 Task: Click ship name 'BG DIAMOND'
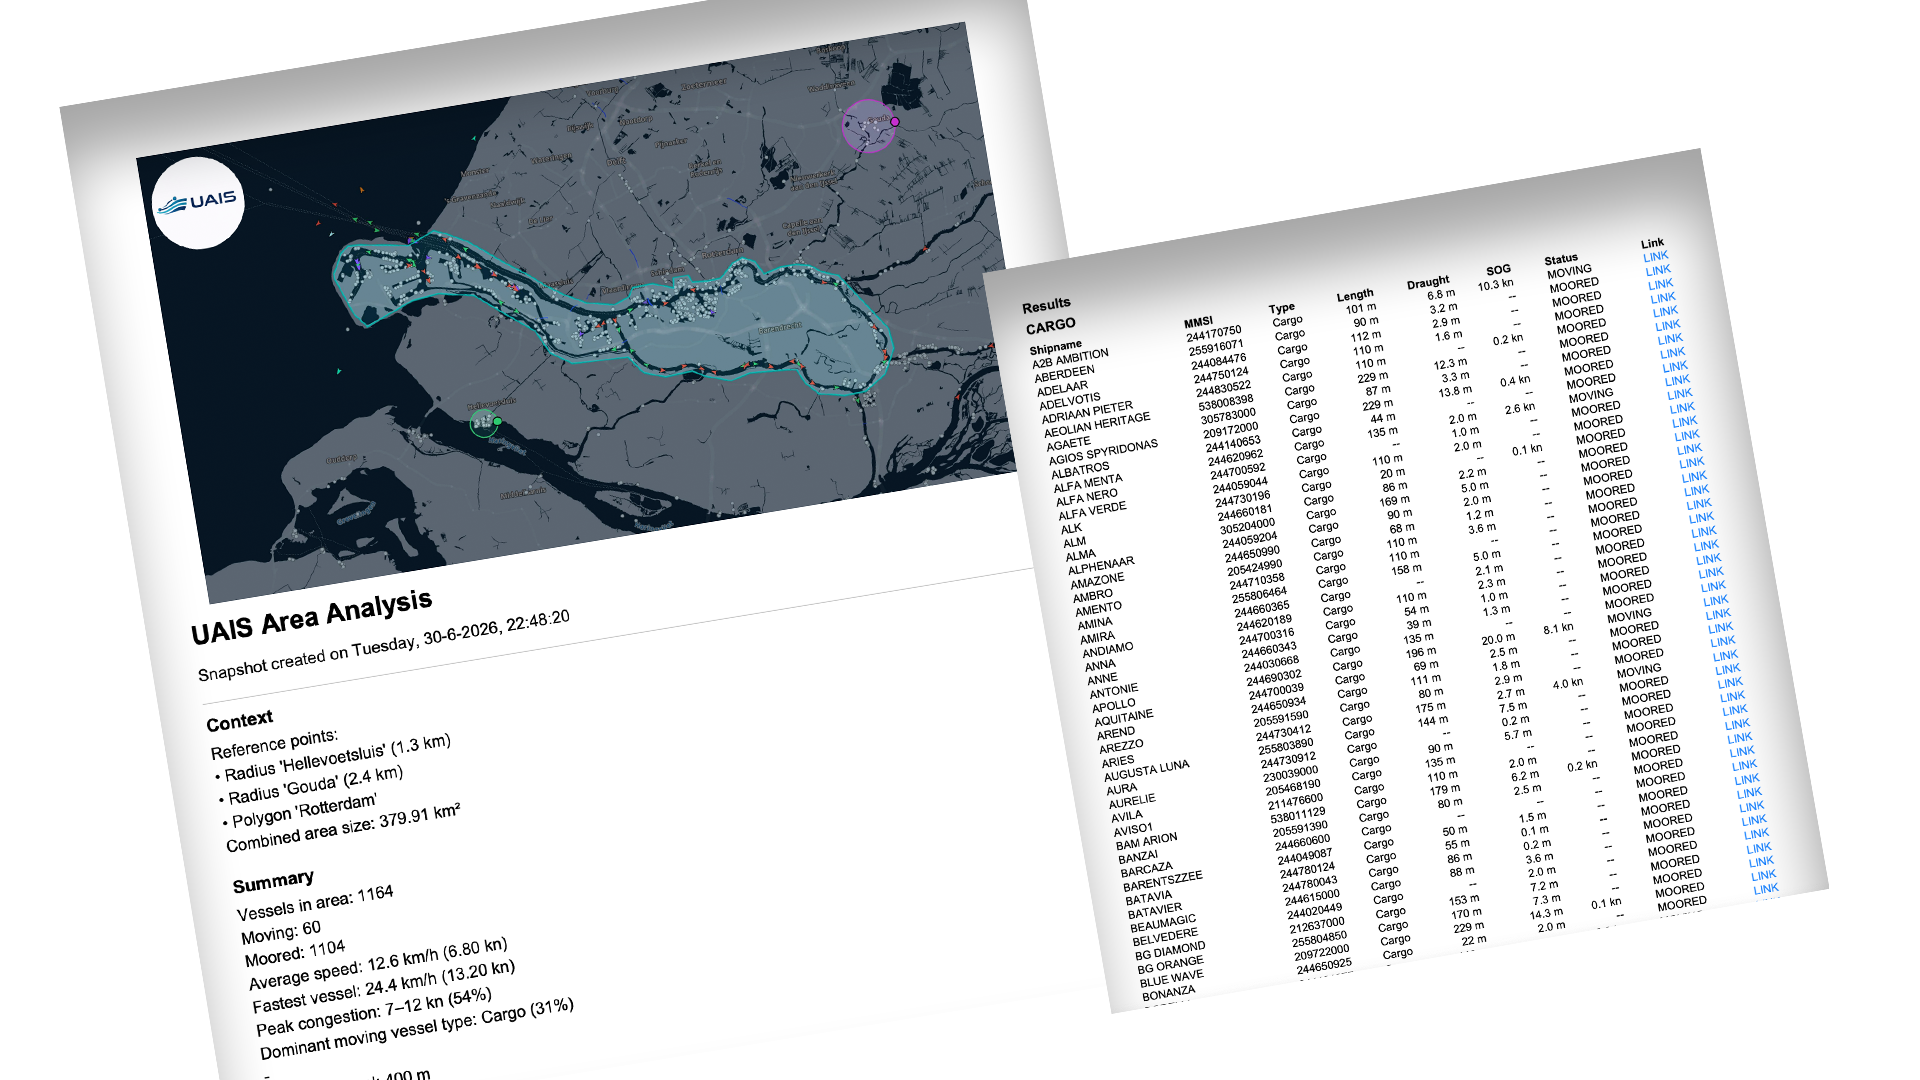click(1170, 950)
